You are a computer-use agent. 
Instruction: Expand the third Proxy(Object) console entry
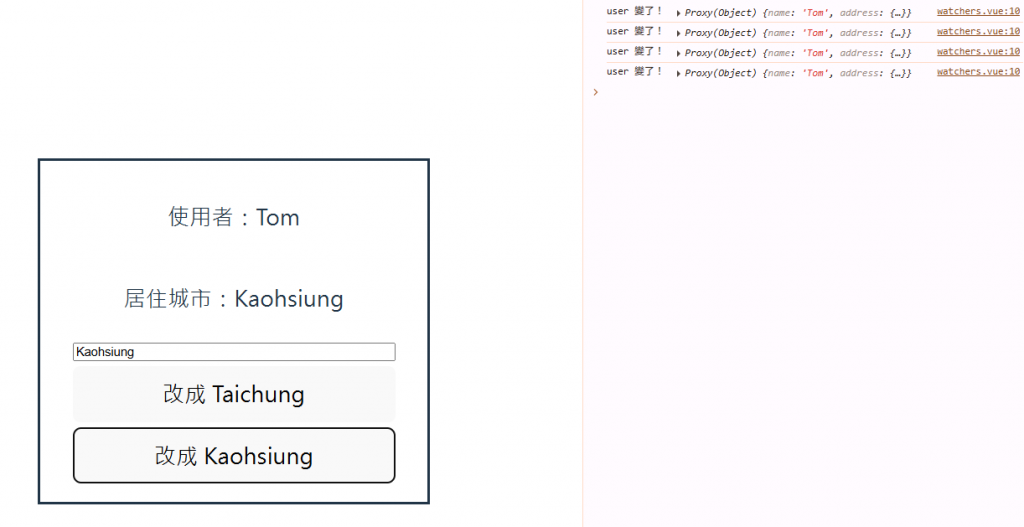coord(679,54)
